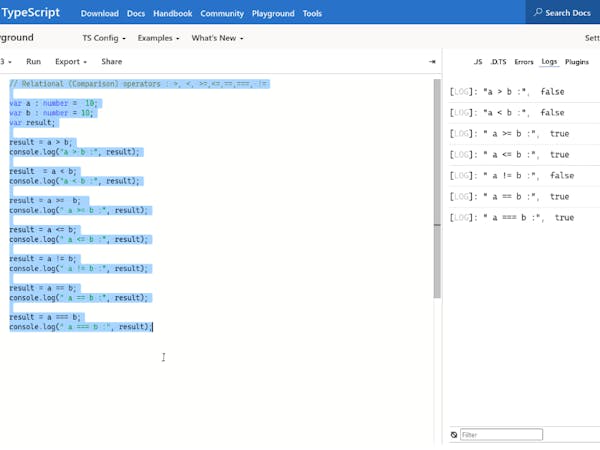
Task: Click the 'result = a != b;' line
Action: 43,259
